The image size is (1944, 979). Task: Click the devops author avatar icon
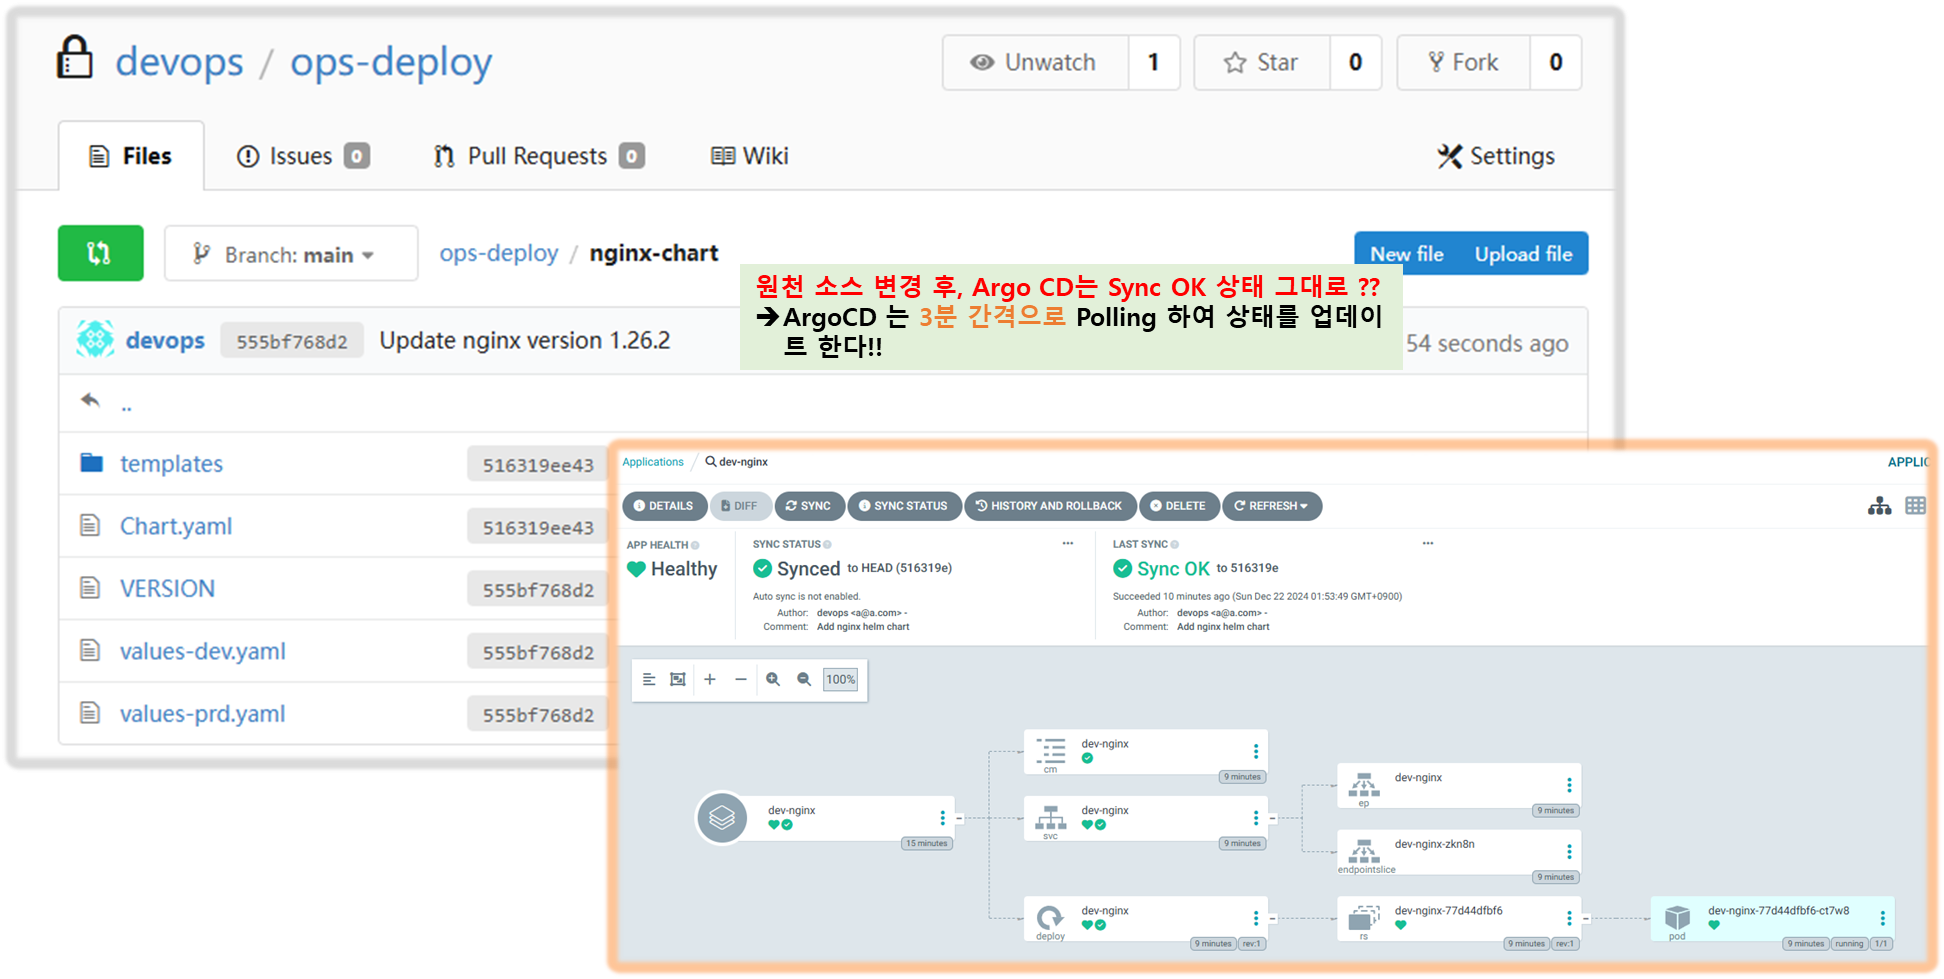pyautogui.click(x=95, y=340)
